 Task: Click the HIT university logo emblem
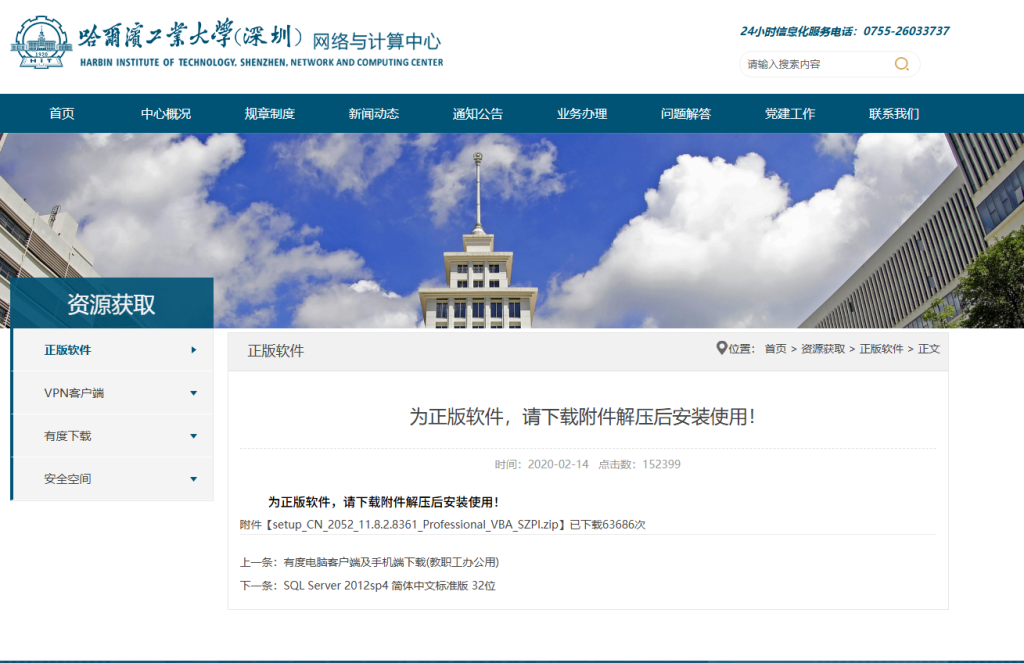tap(41, 42)
